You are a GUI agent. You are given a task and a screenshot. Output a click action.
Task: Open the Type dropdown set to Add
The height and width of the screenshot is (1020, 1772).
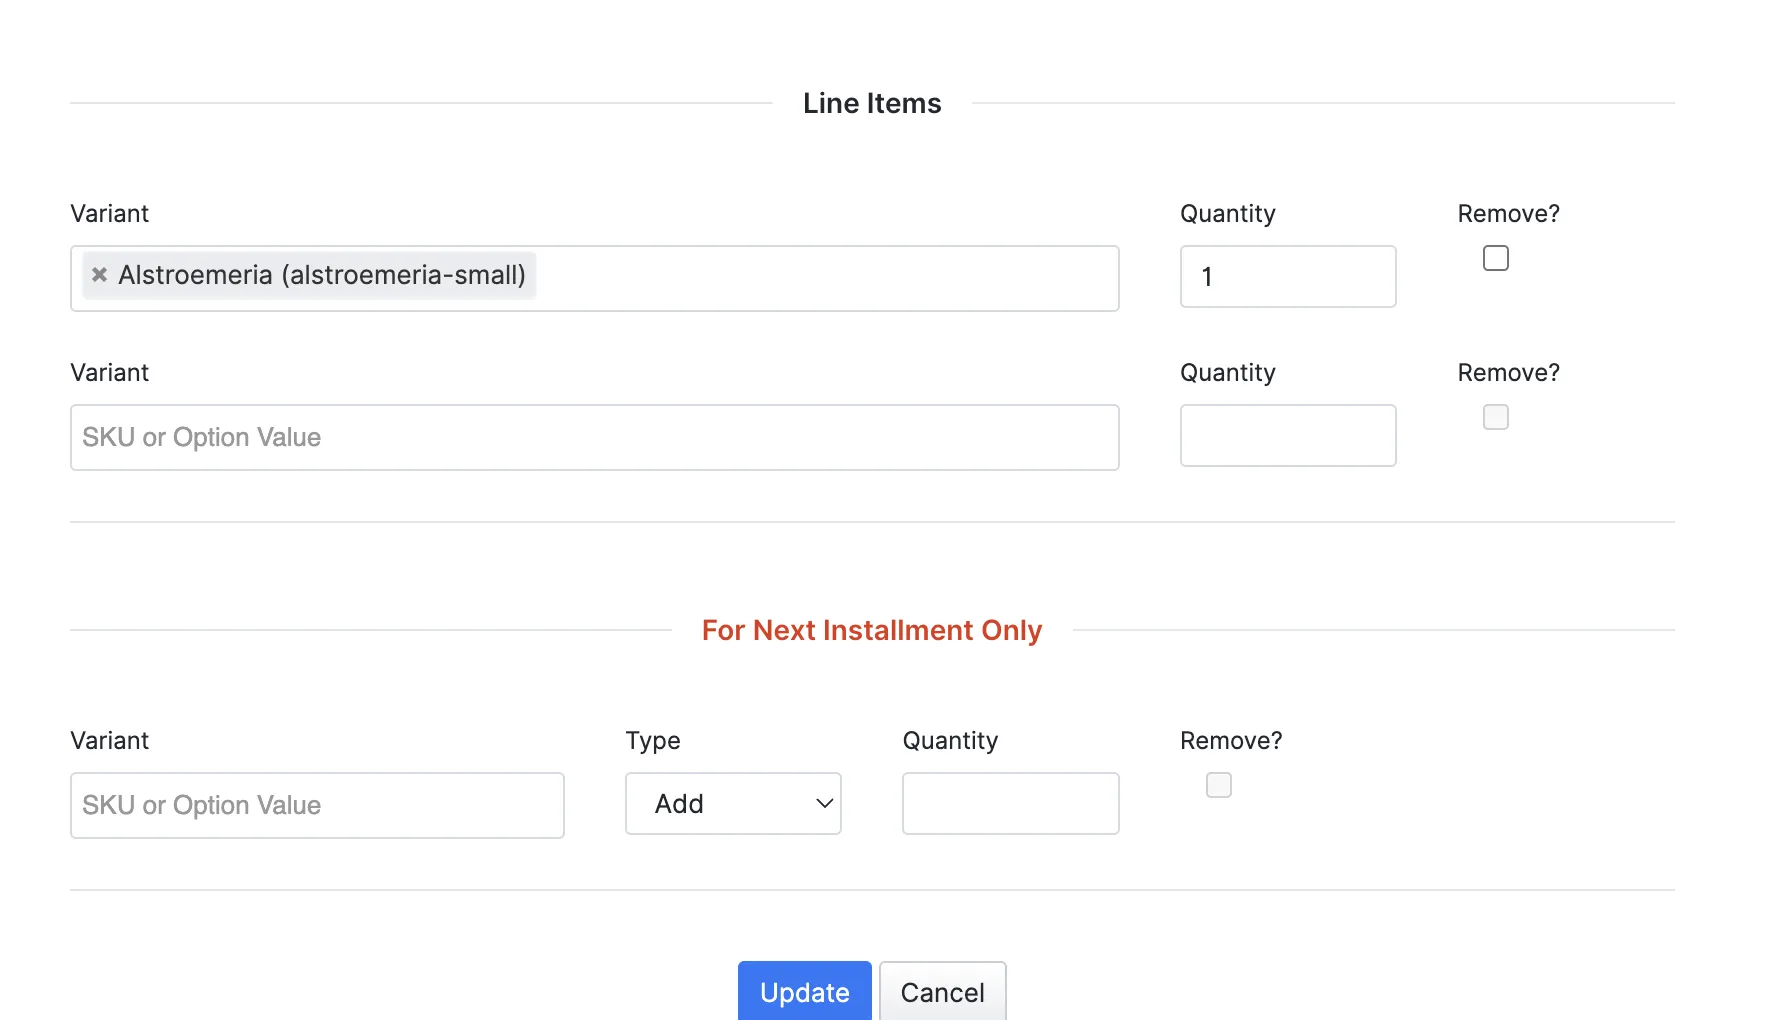coord(733,803)
